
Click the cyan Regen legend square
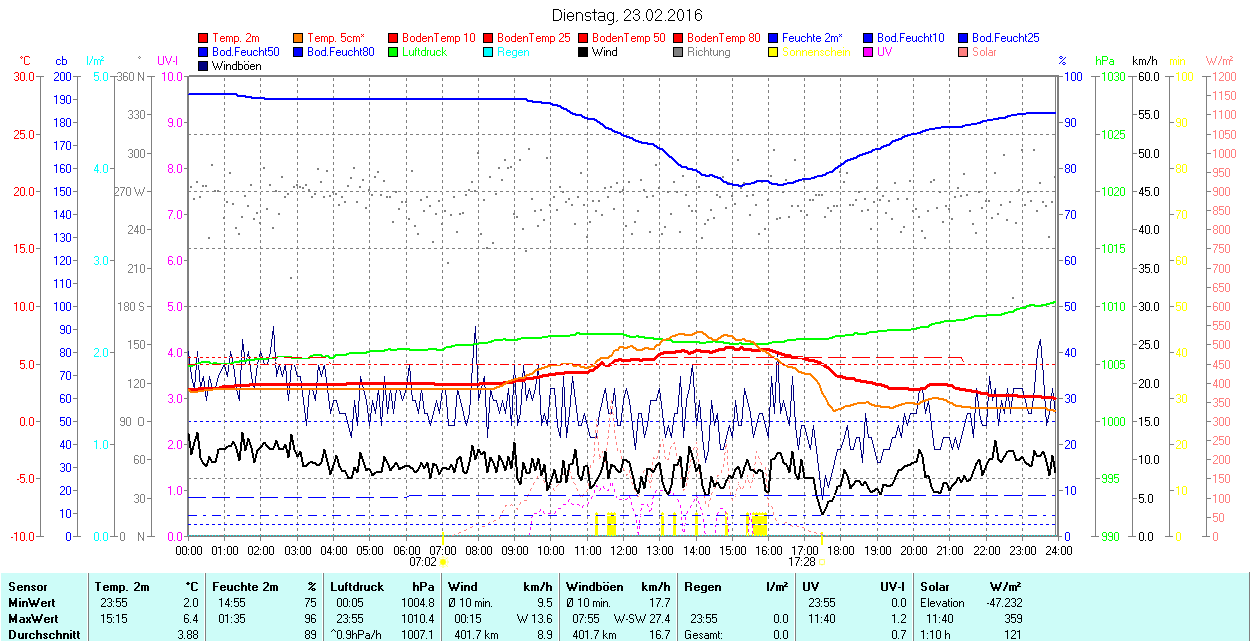tap(489, 52)
